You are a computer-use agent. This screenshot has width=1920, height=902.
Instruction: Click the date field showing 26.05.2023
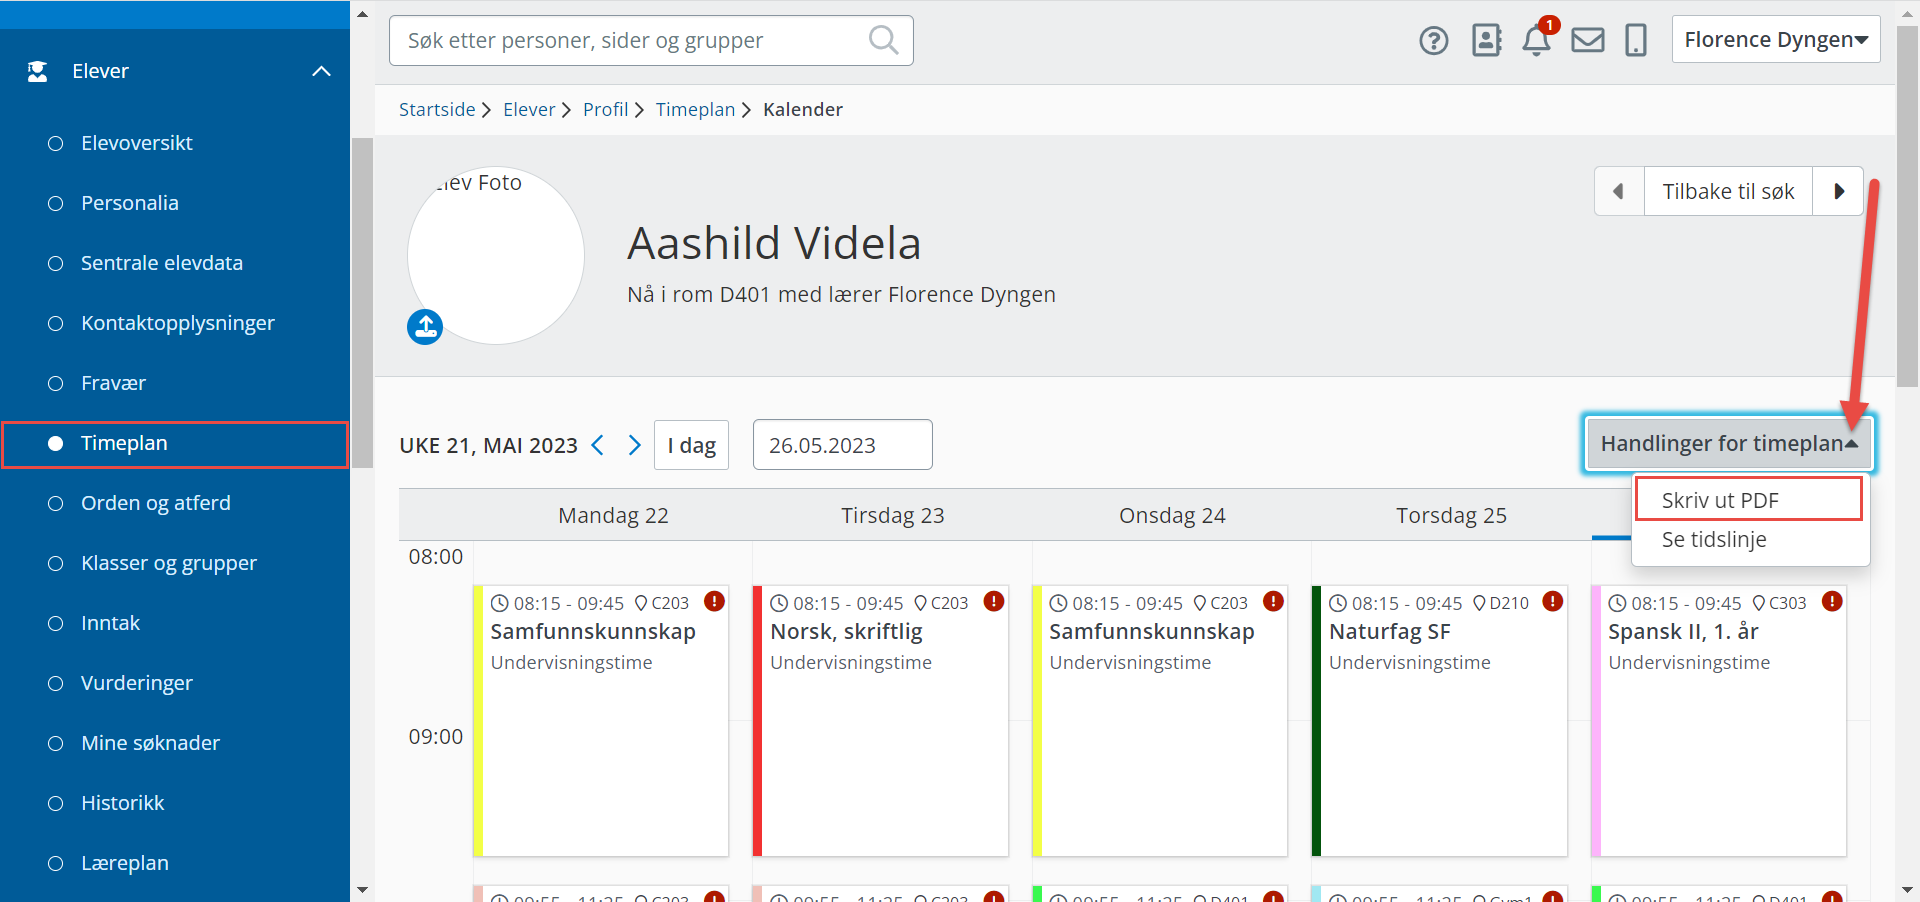pyautogui.click(x=842, y=445)
